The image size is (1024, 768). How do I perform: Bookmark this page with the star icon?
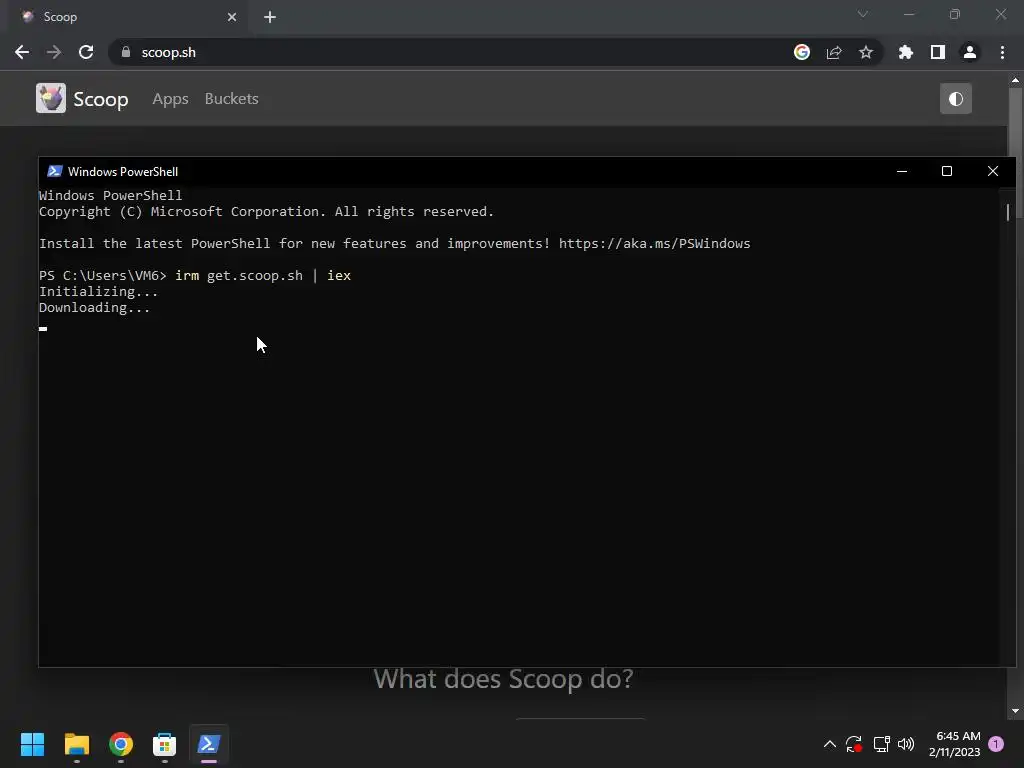[866, 52]
